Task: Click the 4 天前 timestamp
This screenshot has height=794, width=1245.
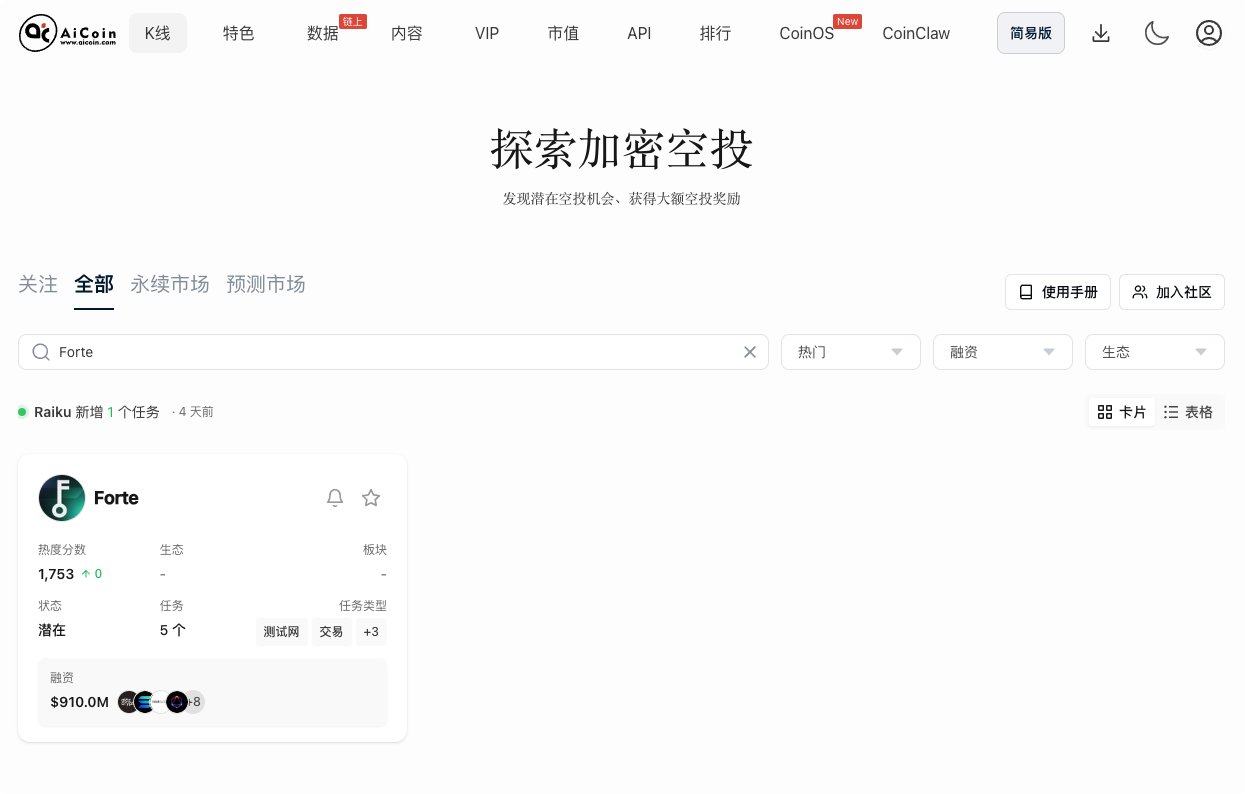Action: click(x=196, y=412)
